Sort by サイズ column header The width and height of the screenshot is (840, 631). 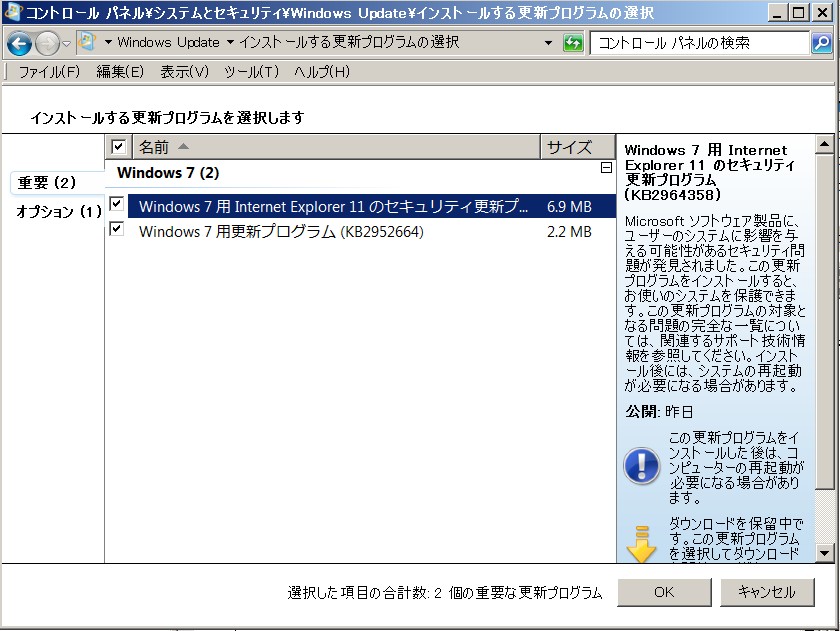(578, 146)
